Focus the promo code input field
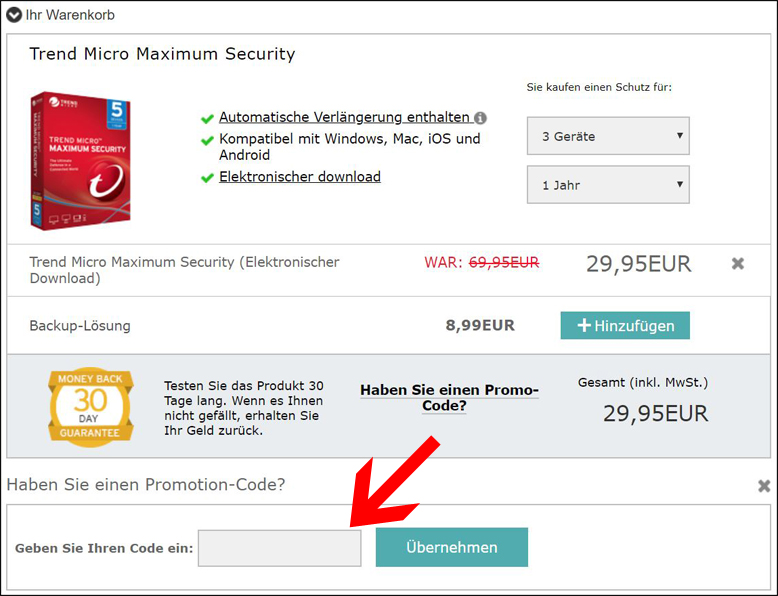This screenshot has height=596, width=778. 279,548
